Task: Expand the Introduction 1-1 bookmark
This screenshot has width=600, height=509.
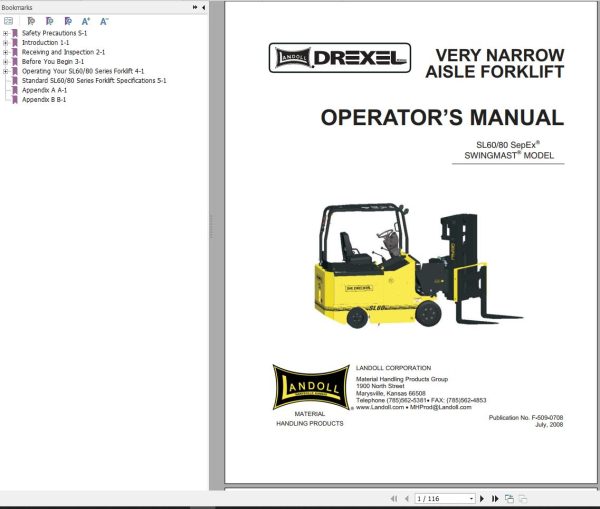Action: [5, 43]
